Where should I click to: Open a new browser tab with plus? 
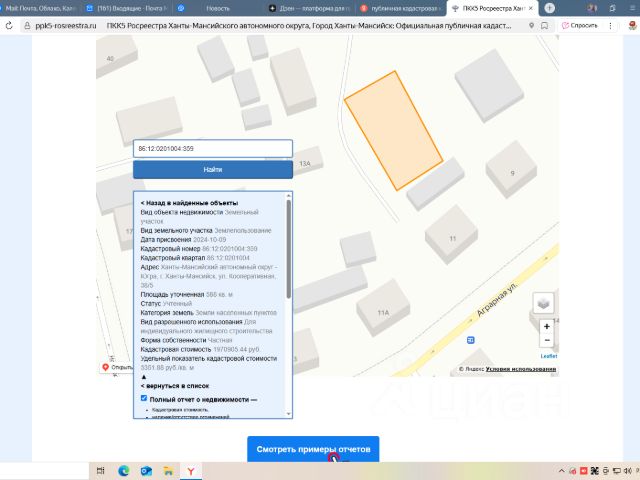[549, 8]
